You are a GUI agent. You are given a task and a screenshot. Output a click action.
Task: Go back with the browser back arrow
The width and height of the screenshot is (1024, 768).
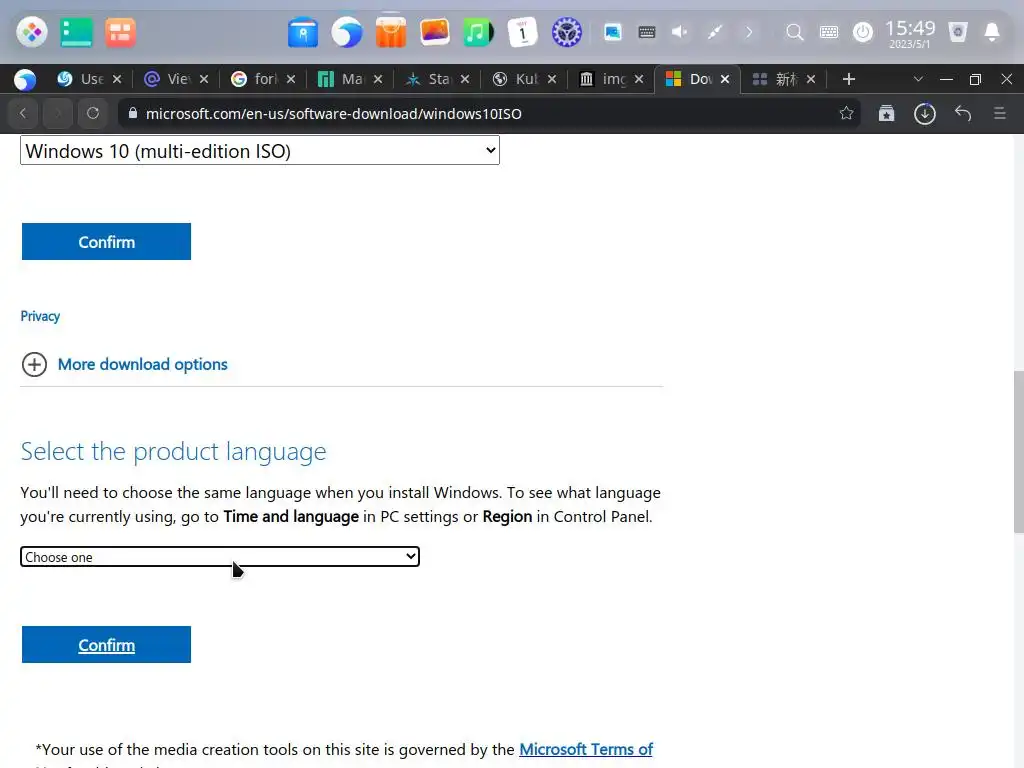(23, 113)
